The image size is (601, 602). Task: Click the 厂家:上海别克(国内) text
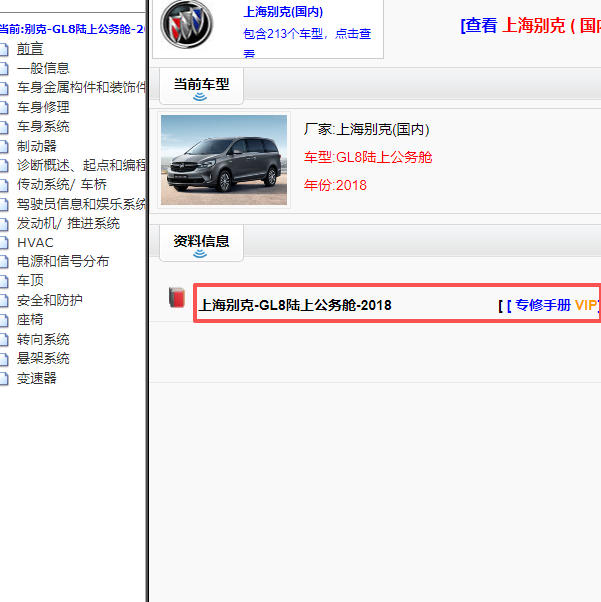click(366, 129)
